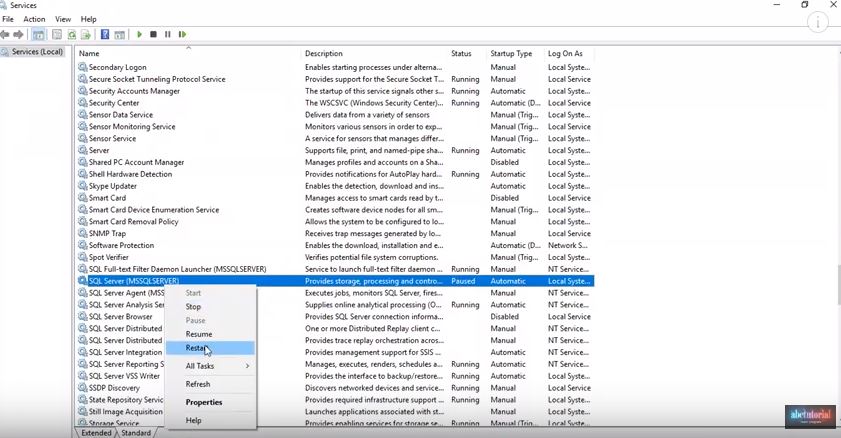Click the Pause Service toolbar button
Screen dimensions: 841x438
(x=167, y=34)
